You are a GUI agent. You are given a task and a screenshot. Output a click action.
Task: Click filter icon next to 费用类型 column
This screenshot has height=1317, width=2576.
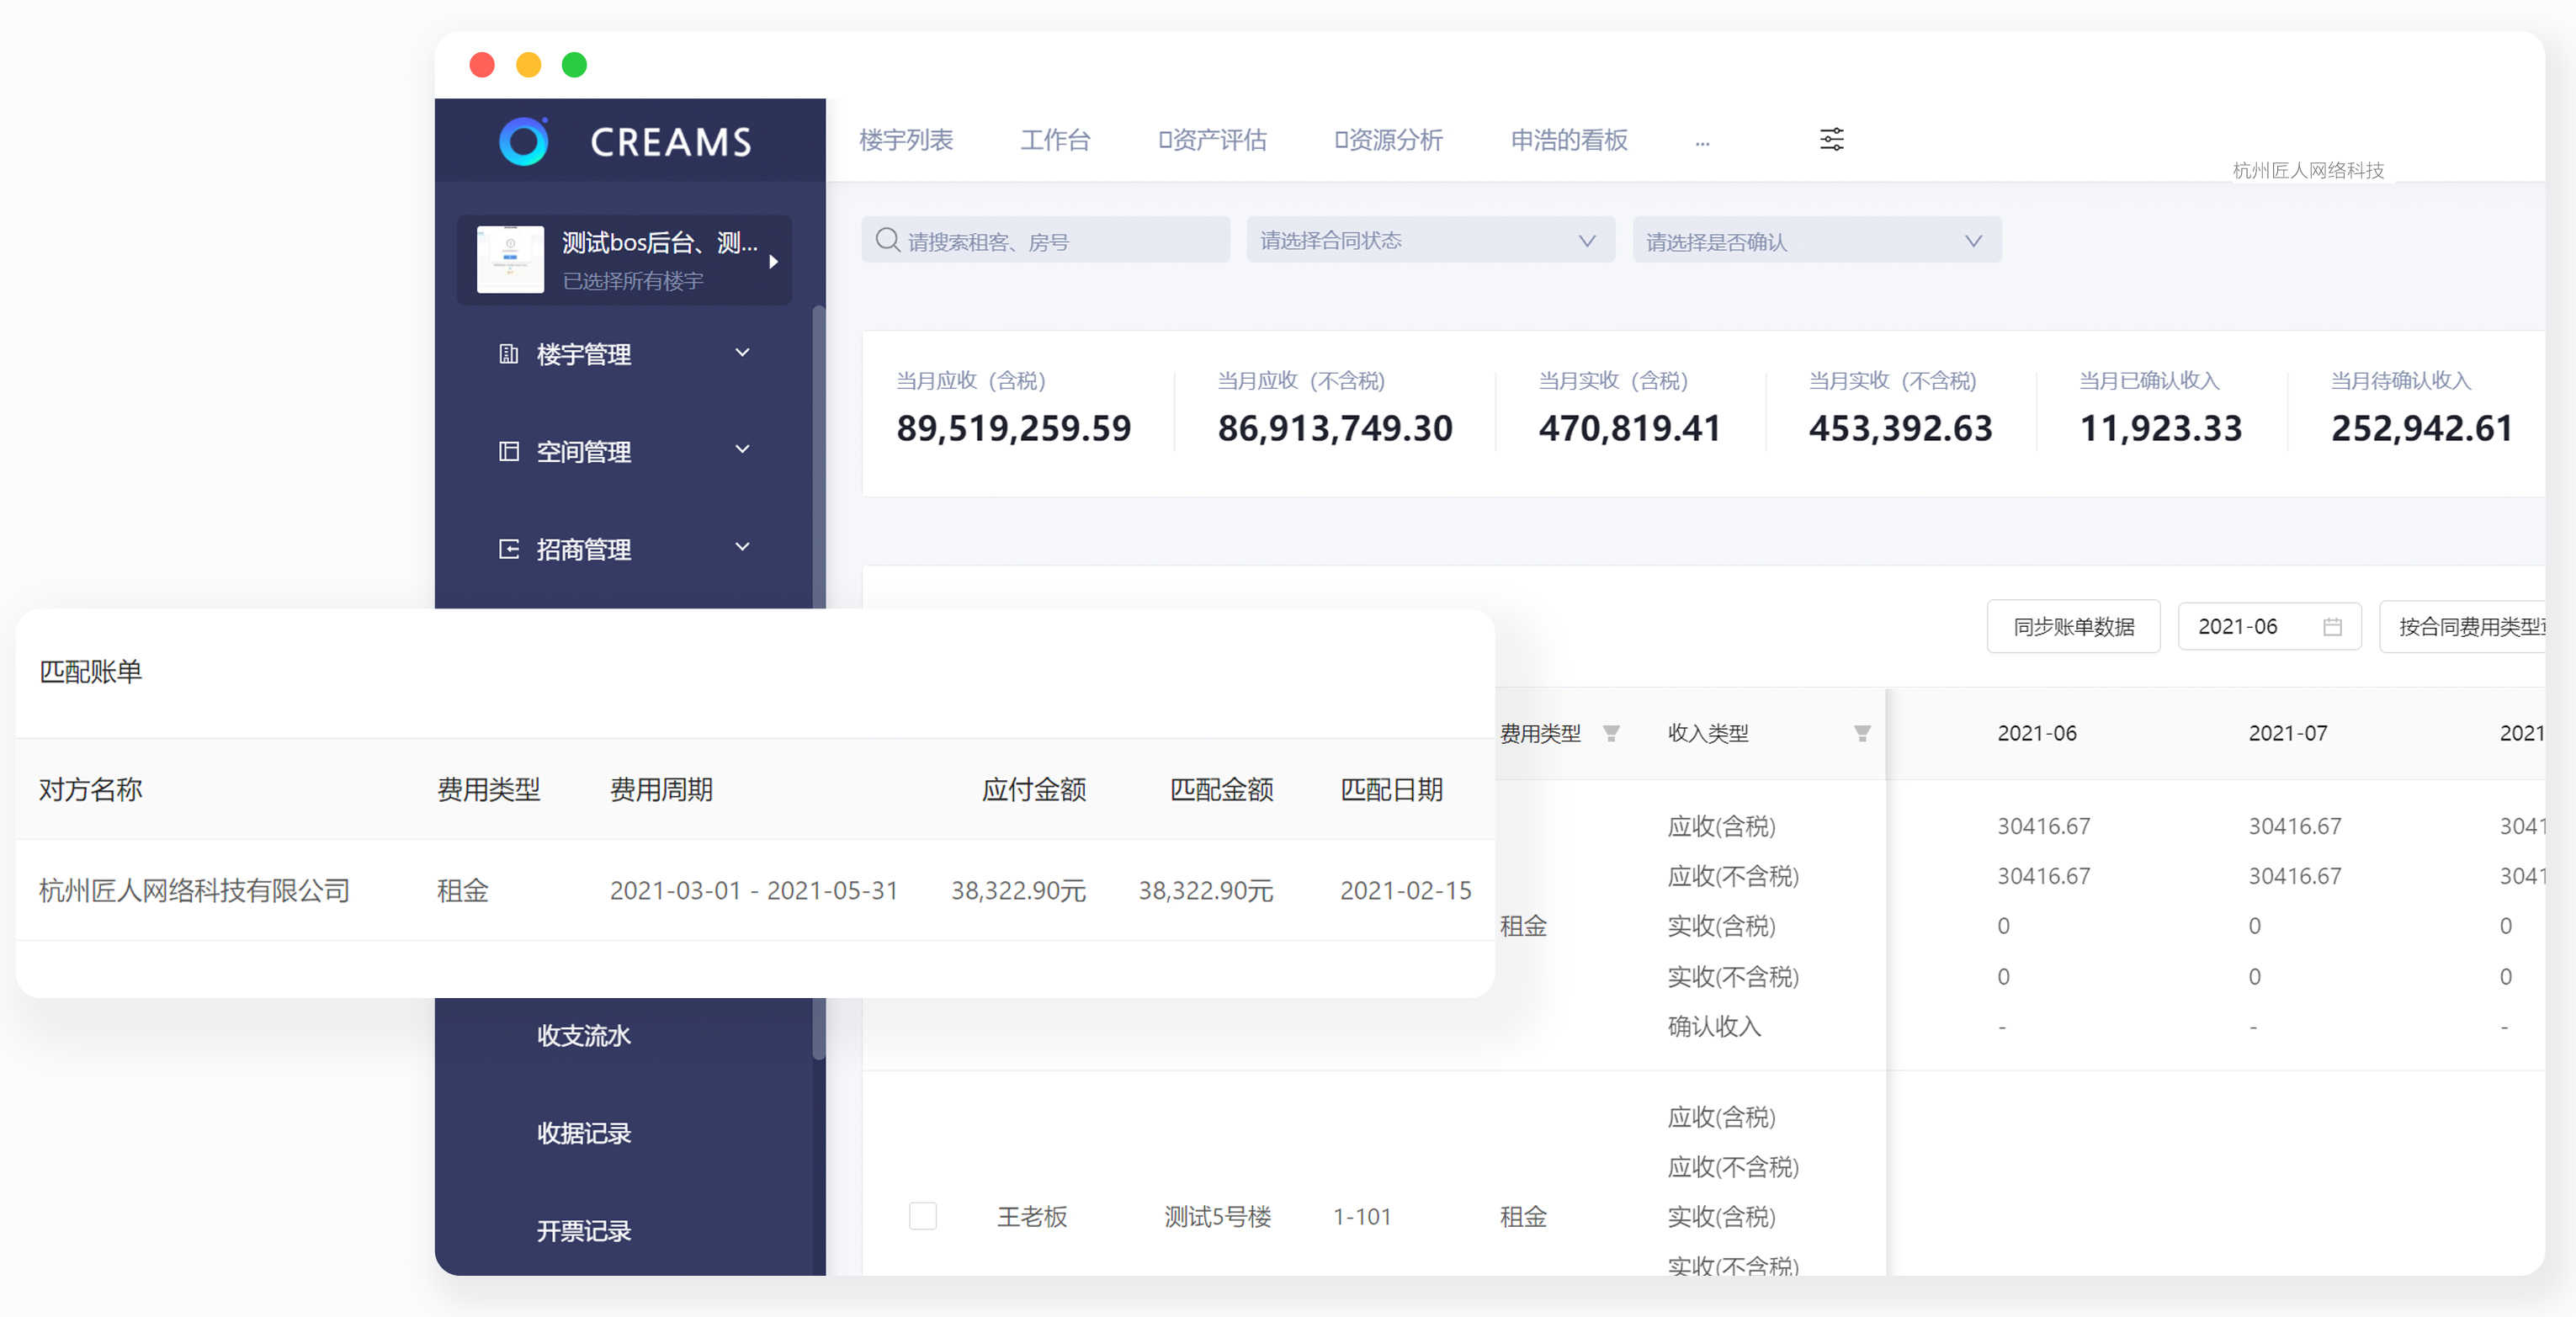[x=1610, y=733]
